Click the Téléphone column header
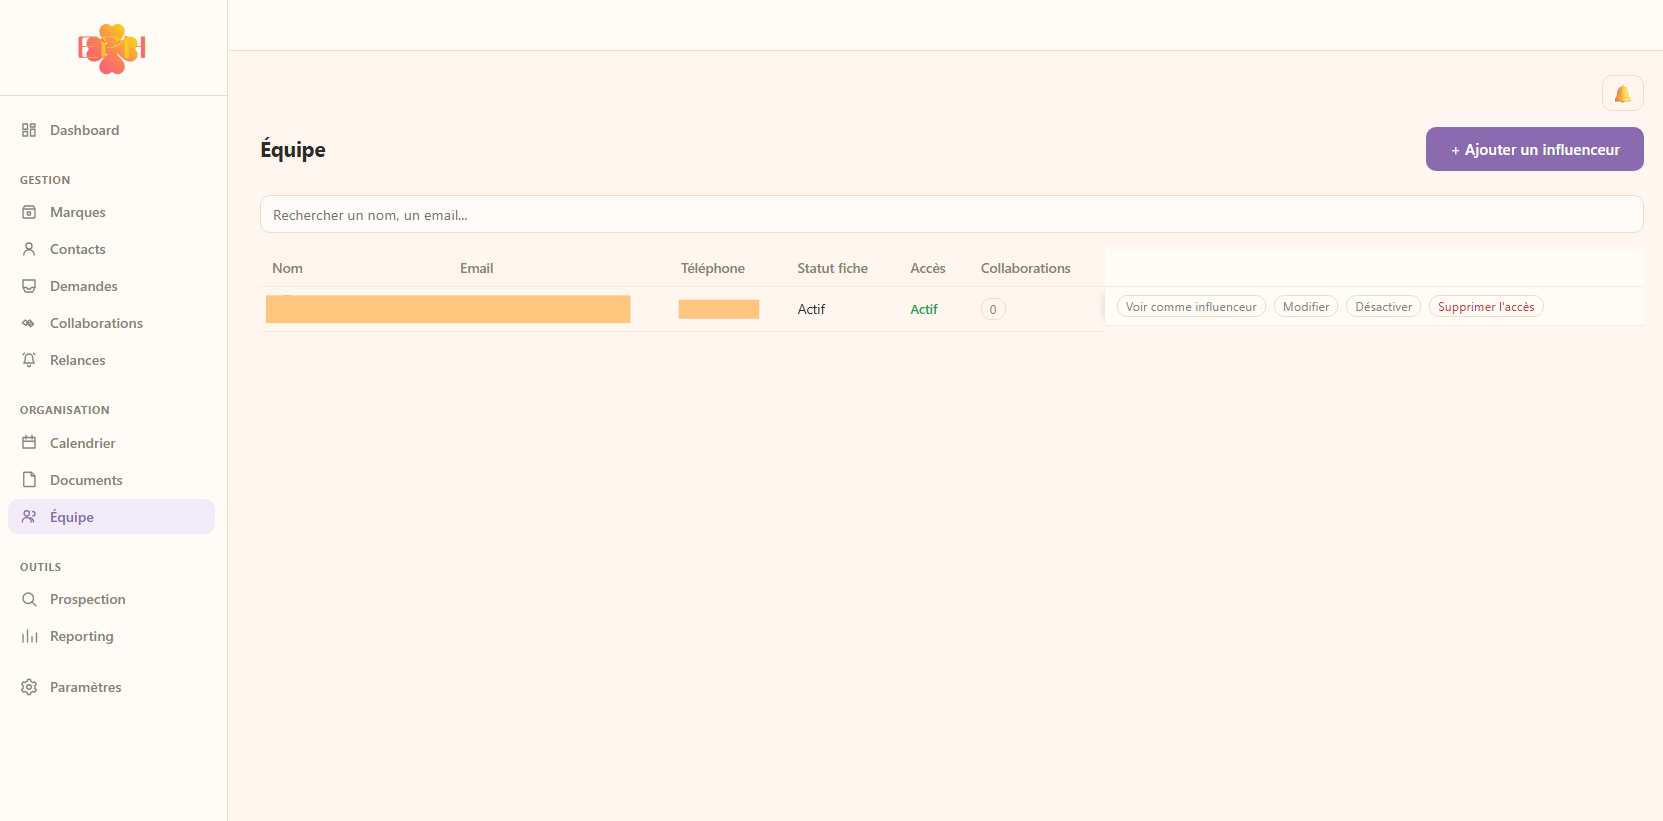1663x821 pixels. pyautogui.click(x=713, y=268)
